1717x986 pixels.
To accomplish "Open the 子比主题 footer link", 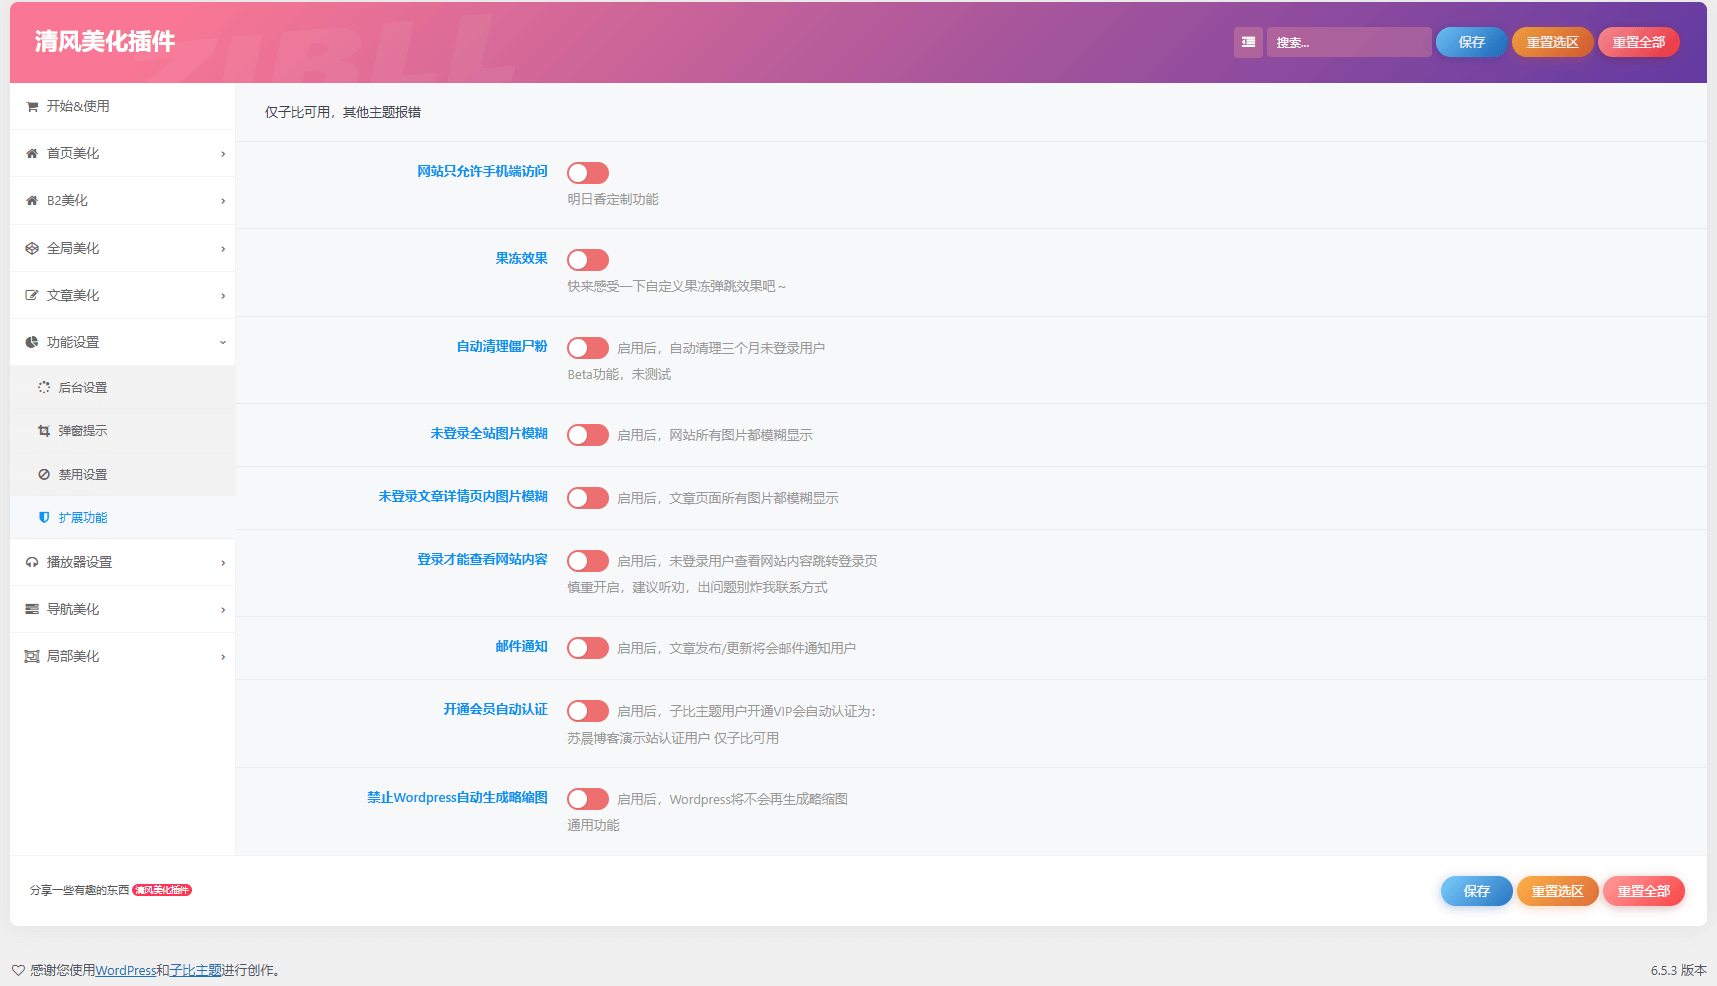I will click(196, 971).
